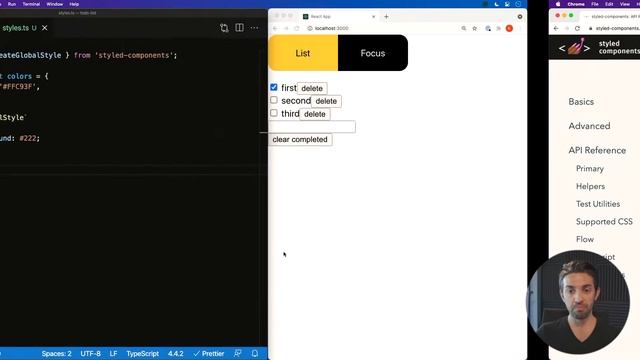Viewport: 640px width, 360px height.
Task: Open the Chrome app menu
Action: pyautogui.click(x=576, y=4)
